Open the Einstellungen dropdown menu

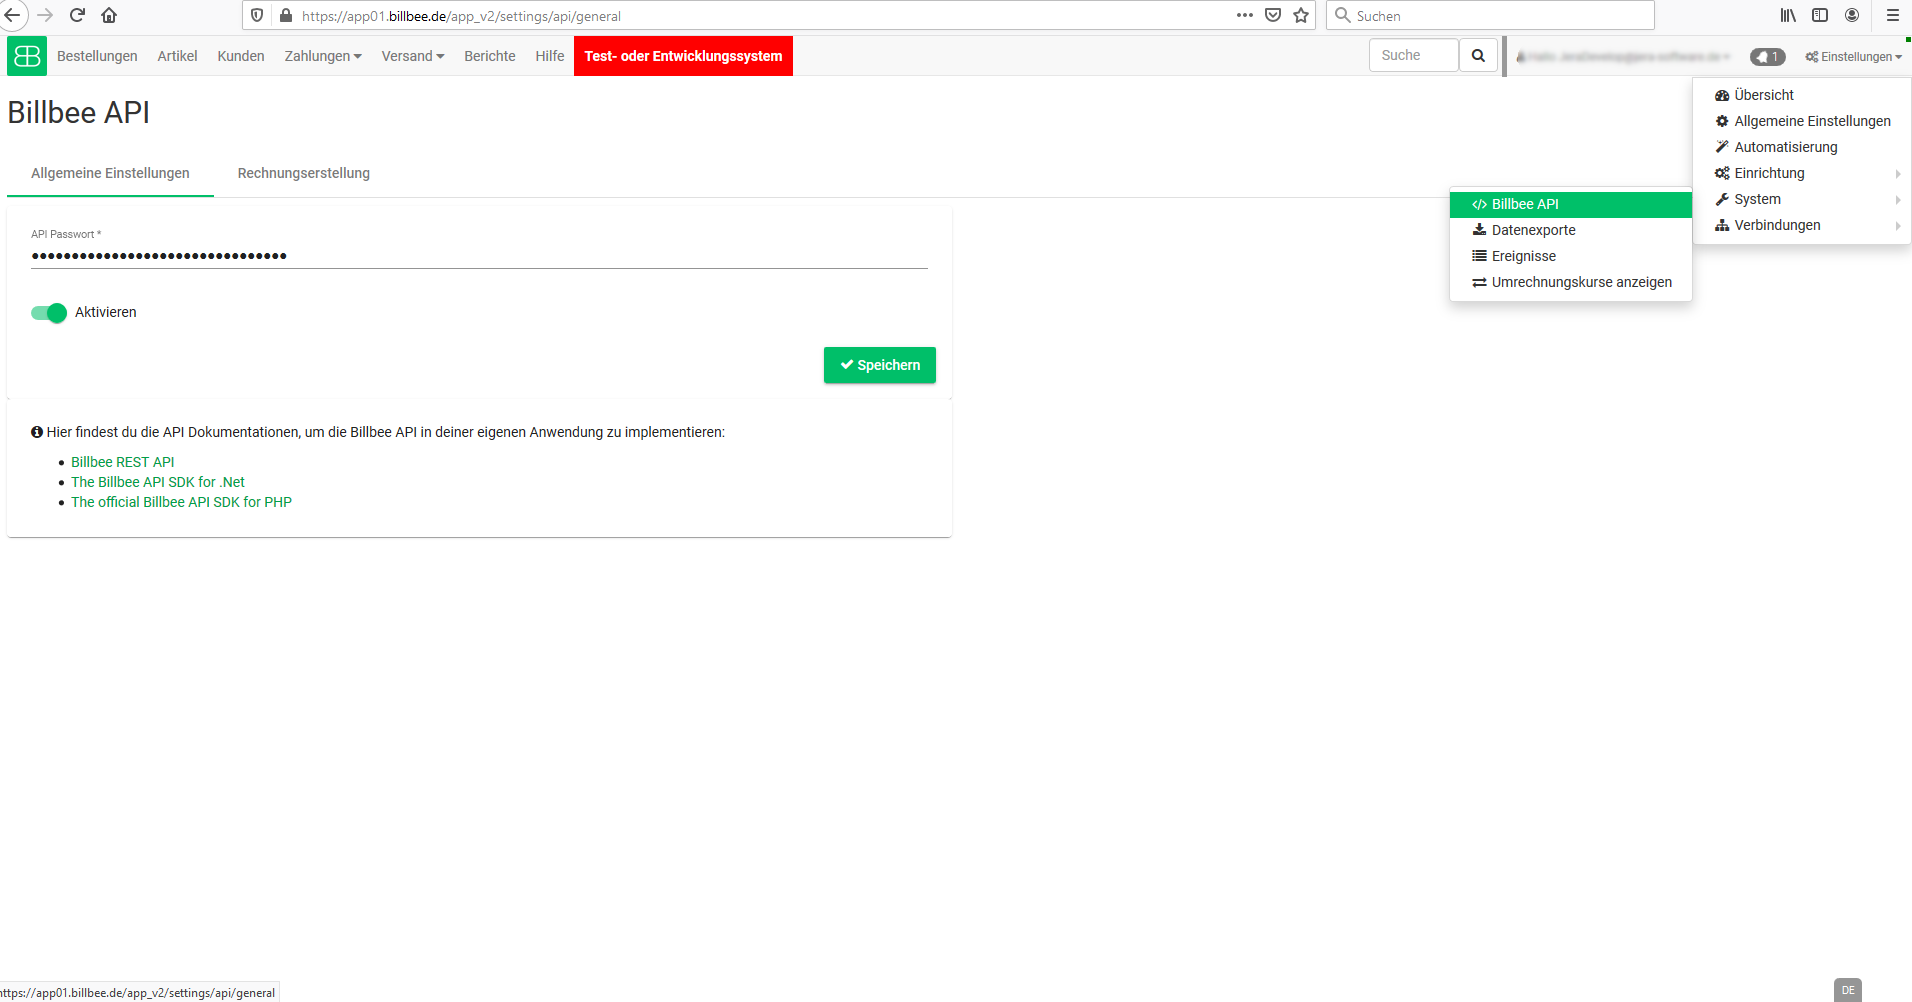(1853, 57)
